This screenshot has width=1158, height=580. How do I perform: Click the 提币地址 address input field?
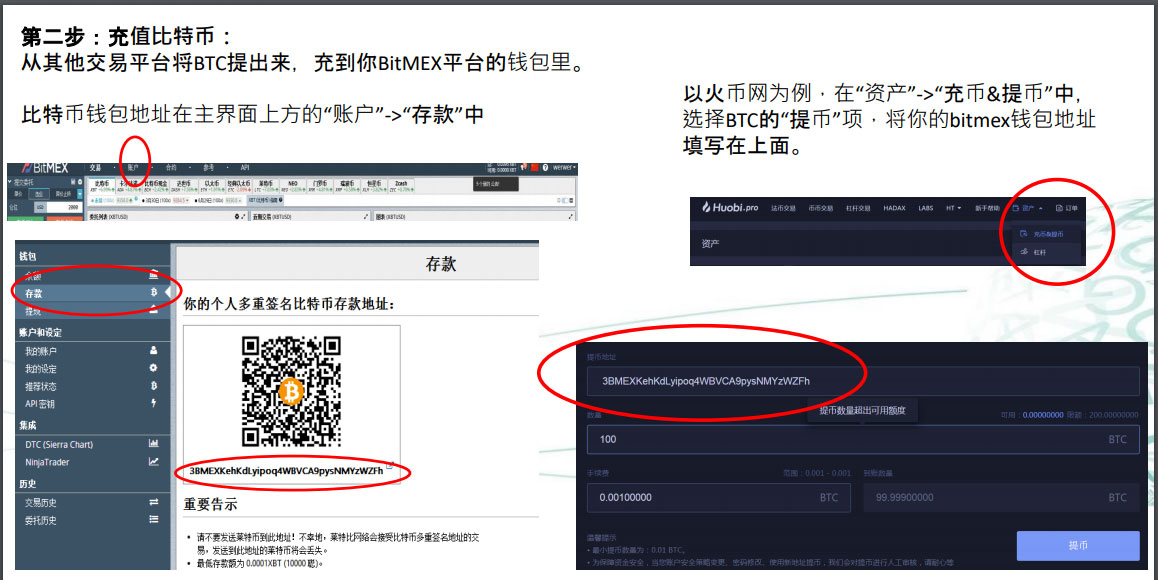pos(862,381)
